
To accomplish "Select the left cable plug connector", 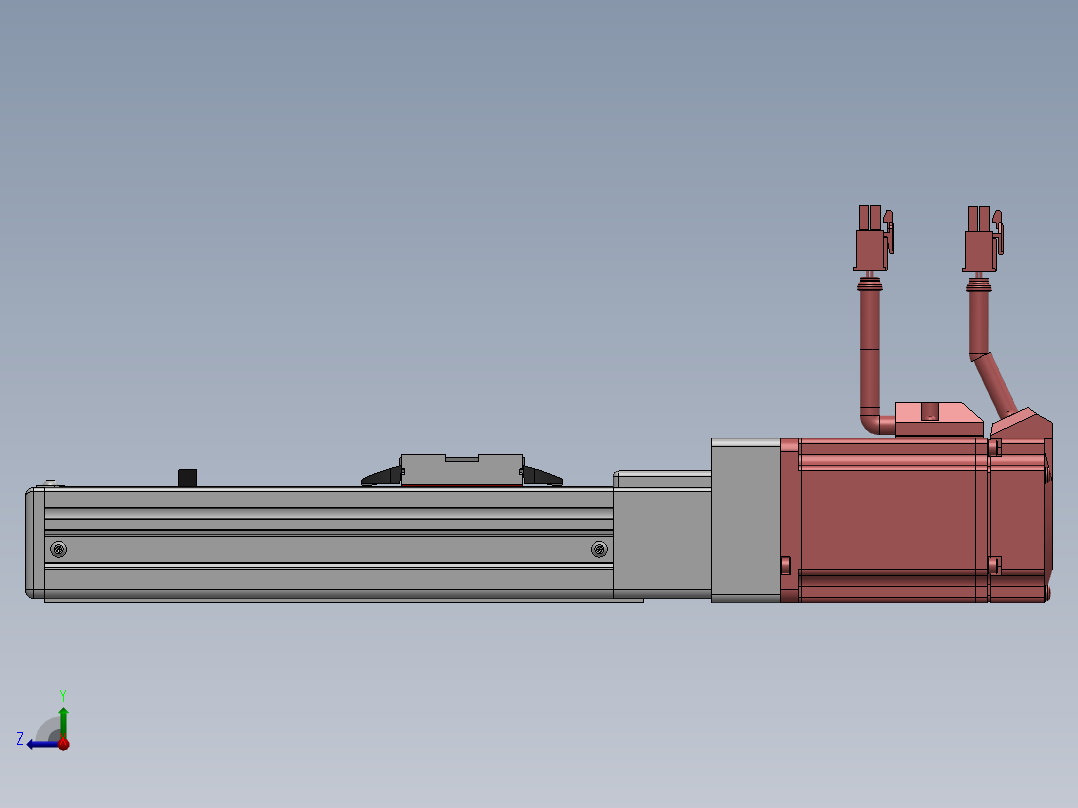I will (872, 239).
